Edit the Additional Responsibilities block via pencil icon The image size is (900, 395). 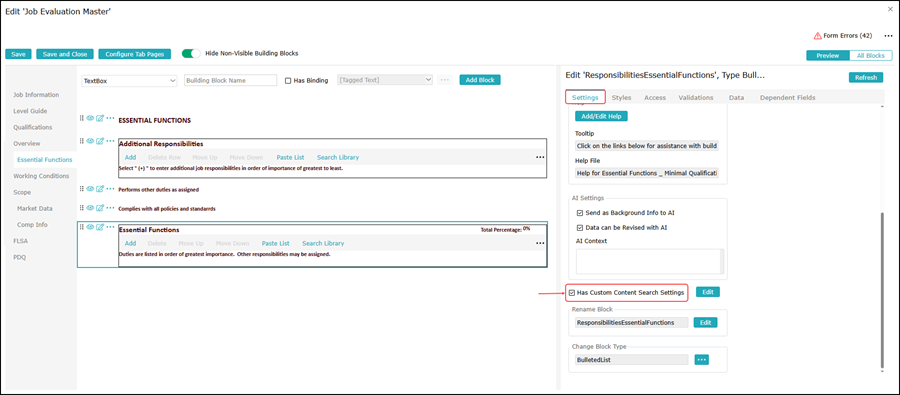point(100,141)
